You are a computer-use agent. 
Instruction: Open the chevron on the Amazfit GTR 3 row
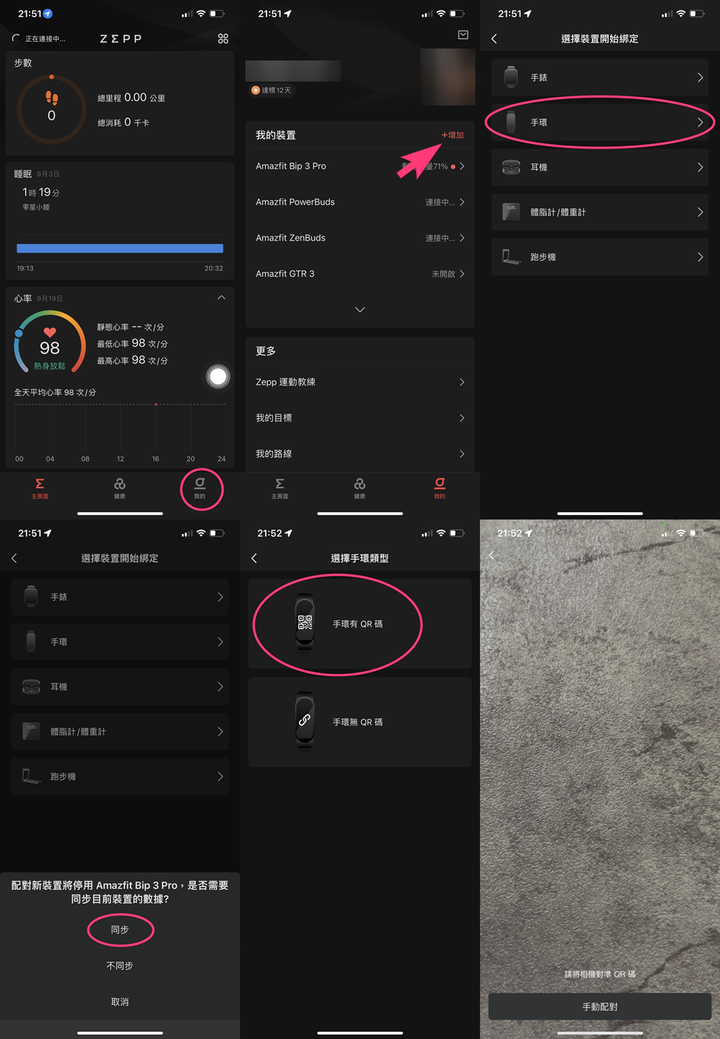[x=462, y=274]
